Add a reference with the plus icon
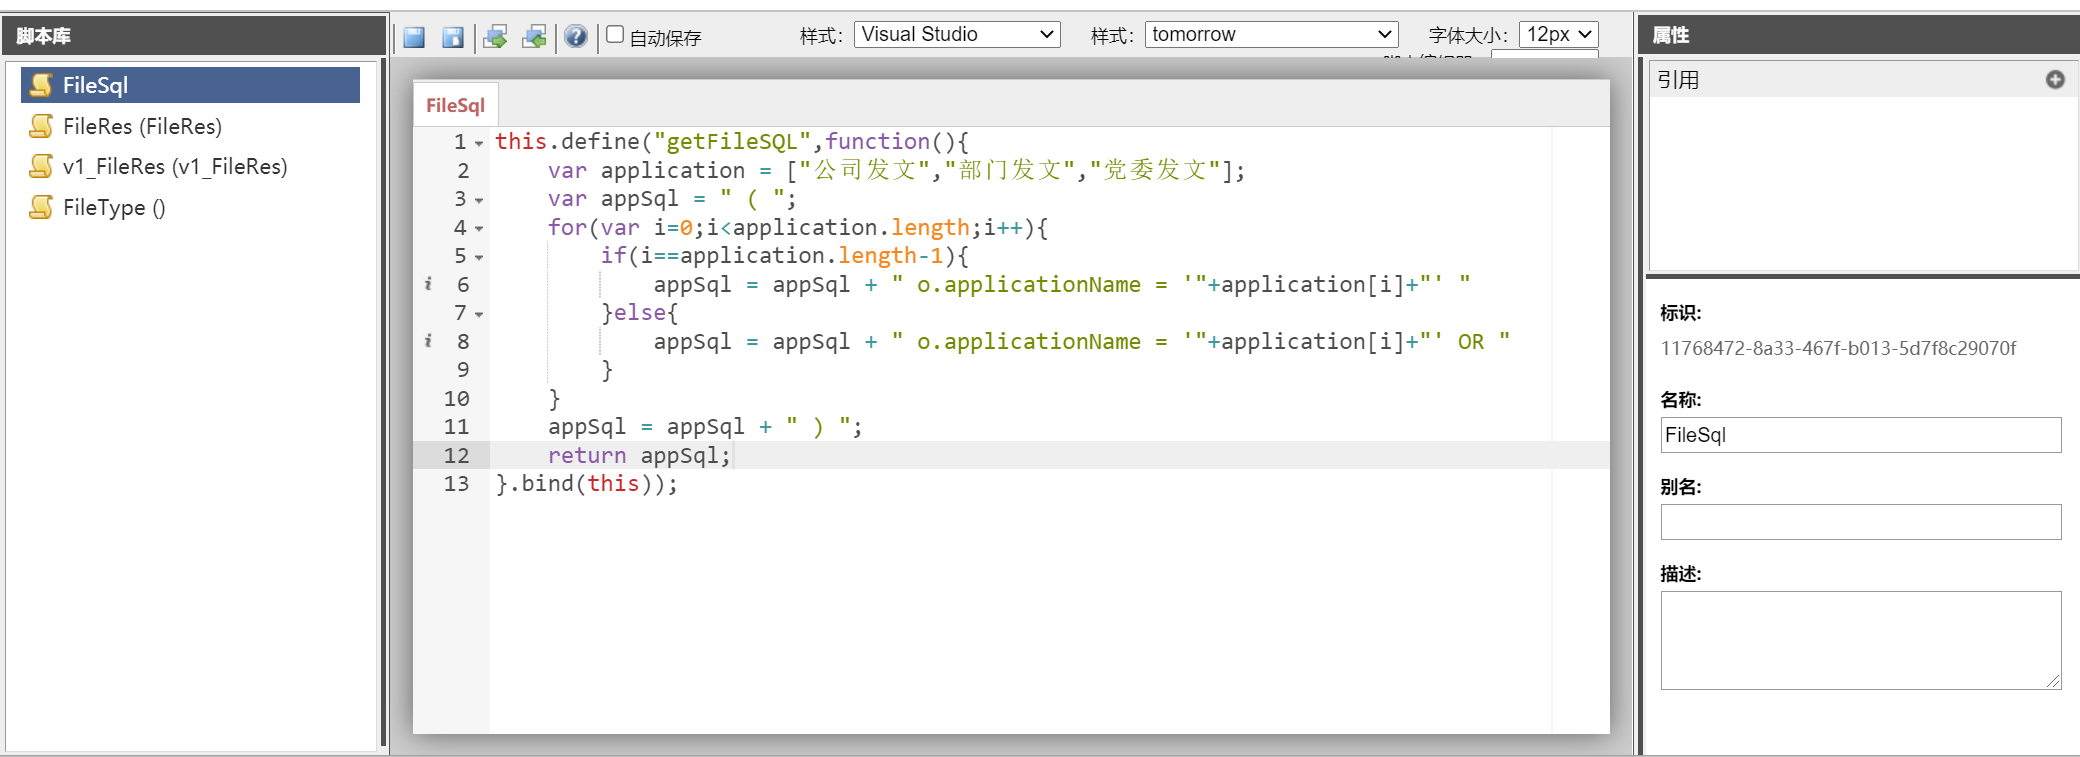 pyautogui.click(x=2055, y=80)
